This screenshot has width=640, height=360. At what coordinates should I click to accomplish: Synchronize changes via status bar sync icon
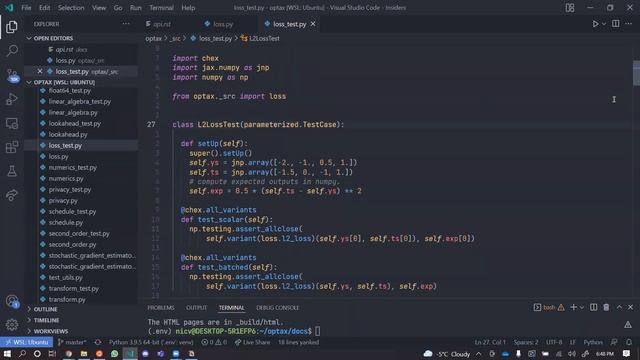(98, 342)
